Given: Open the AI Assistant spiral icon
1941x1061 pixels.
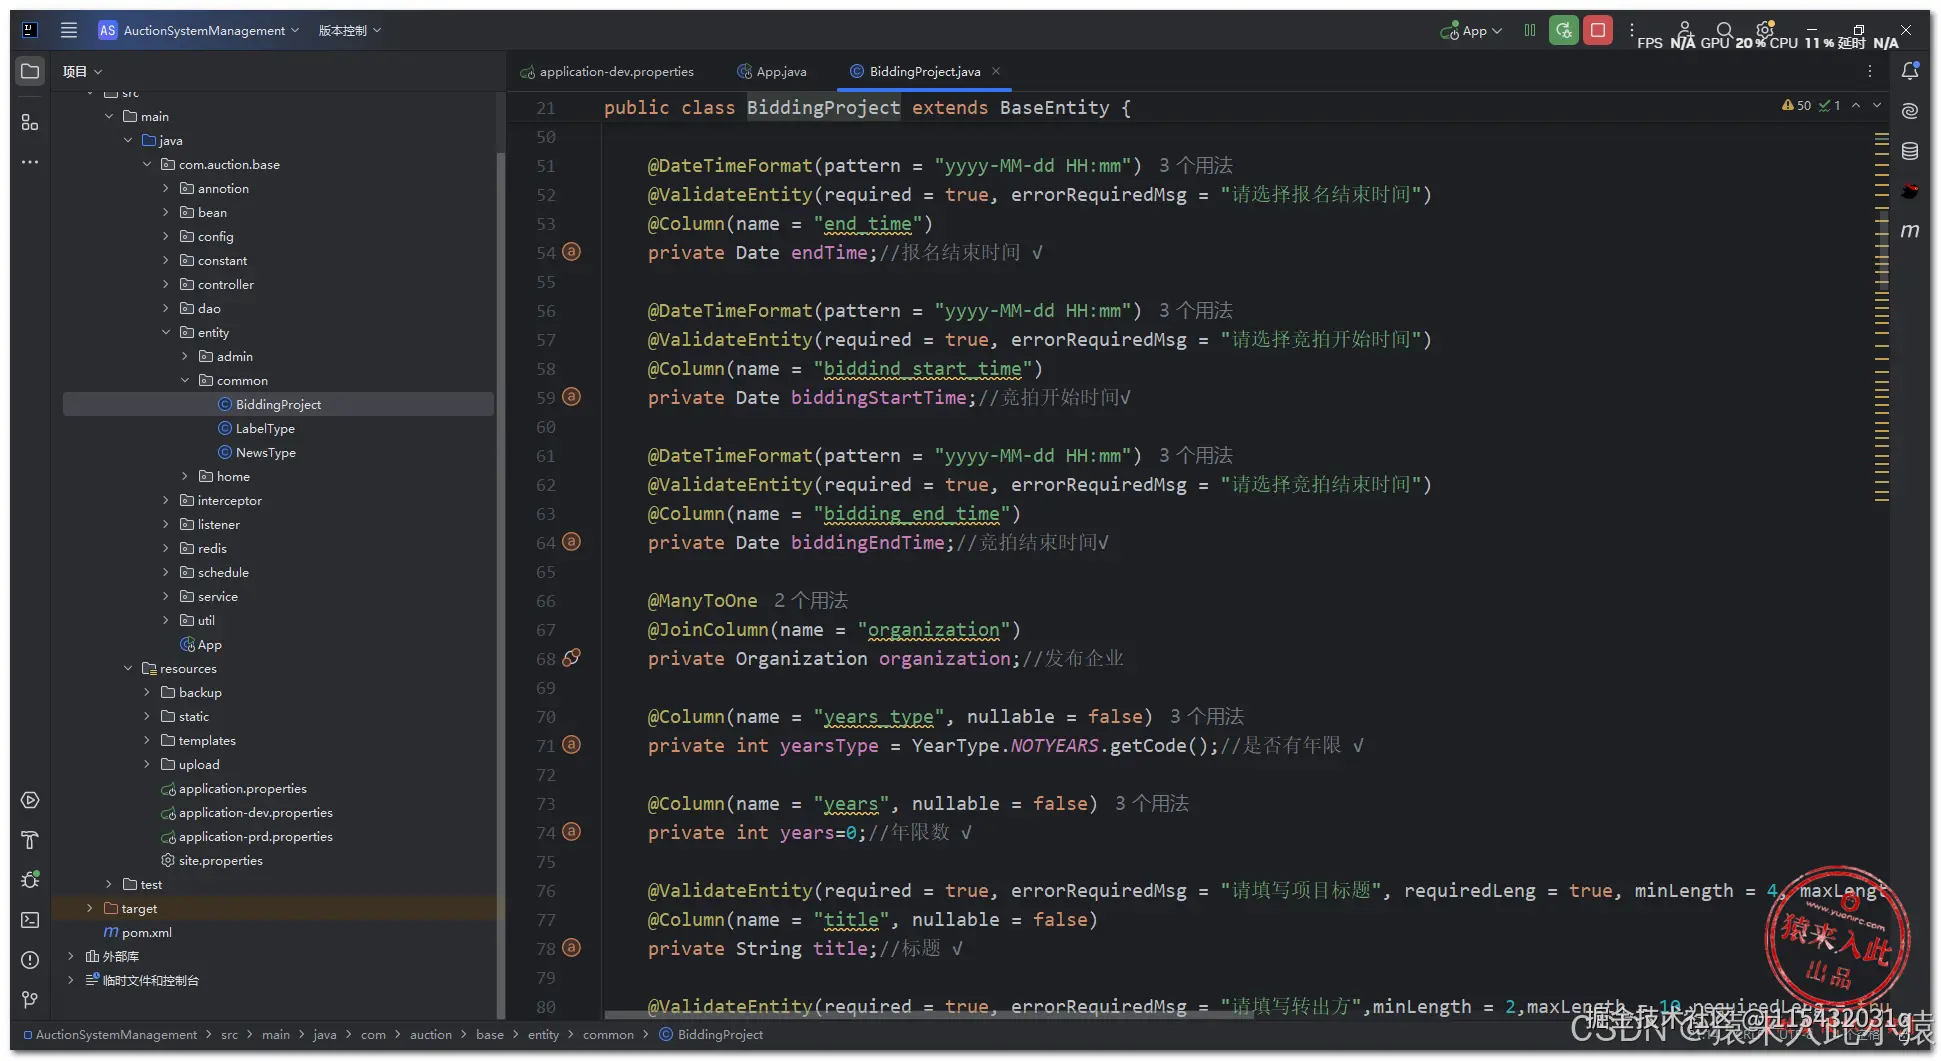Looking at the screenshot, I should [x=1910, y=111].
